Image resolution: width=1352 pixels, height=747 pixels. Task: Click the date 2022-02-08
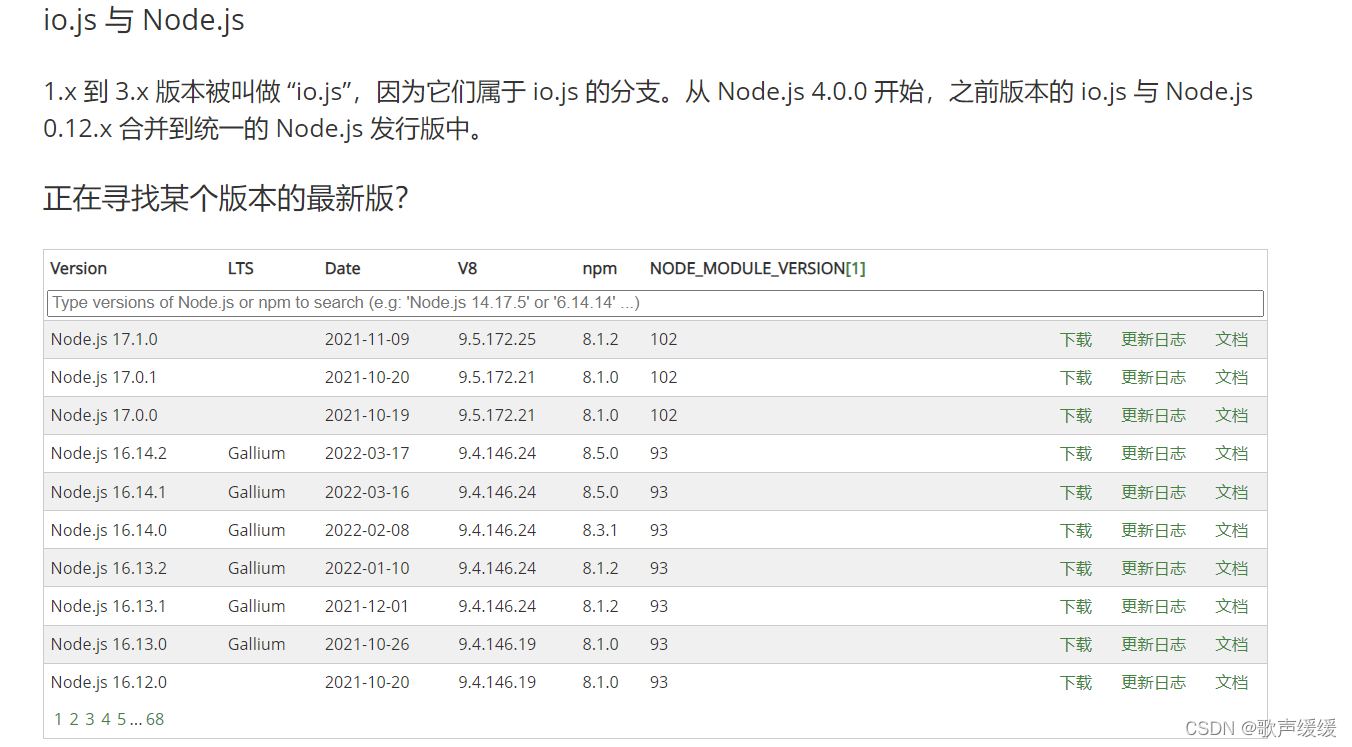(x=367, y=530)
